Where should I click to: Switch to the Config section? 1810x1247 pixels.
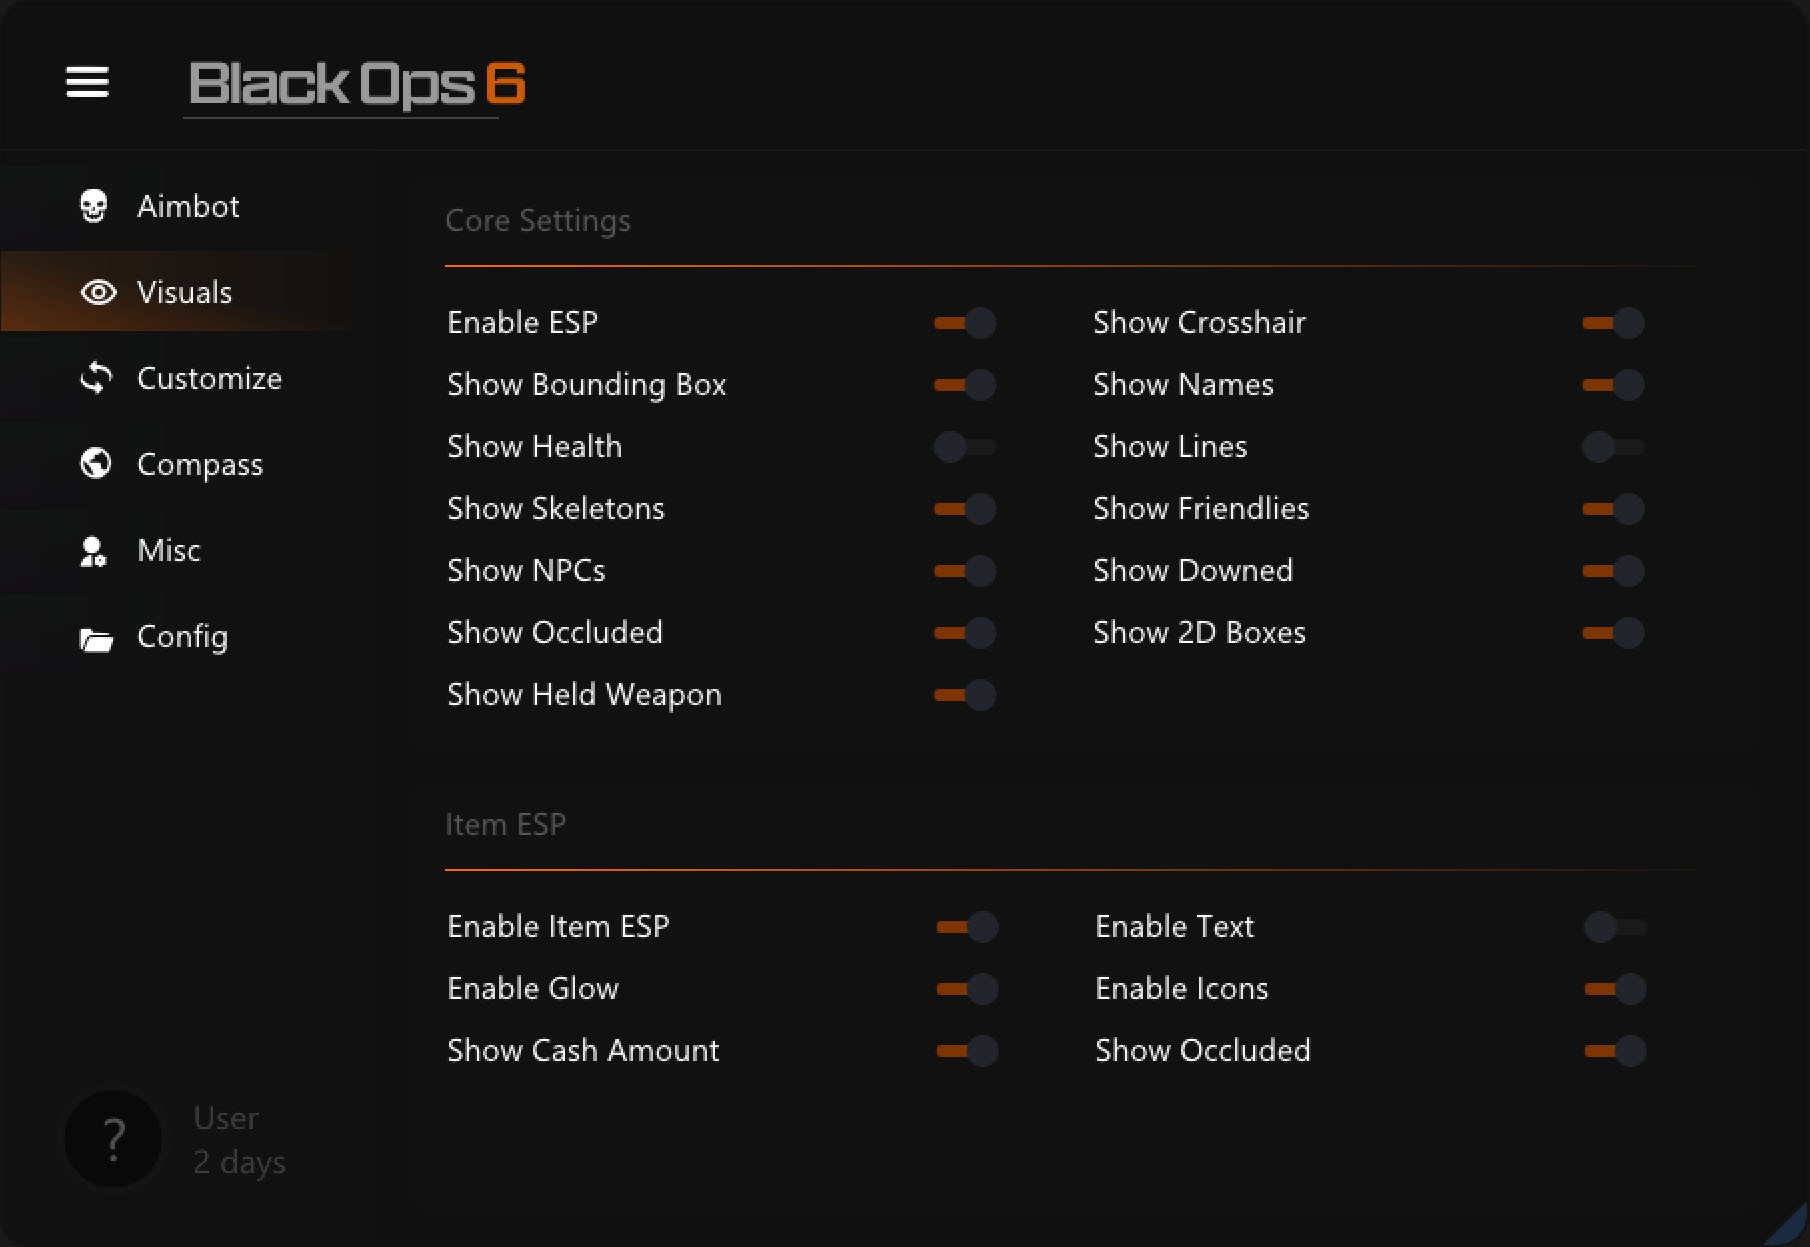click(x=182, y=637)
